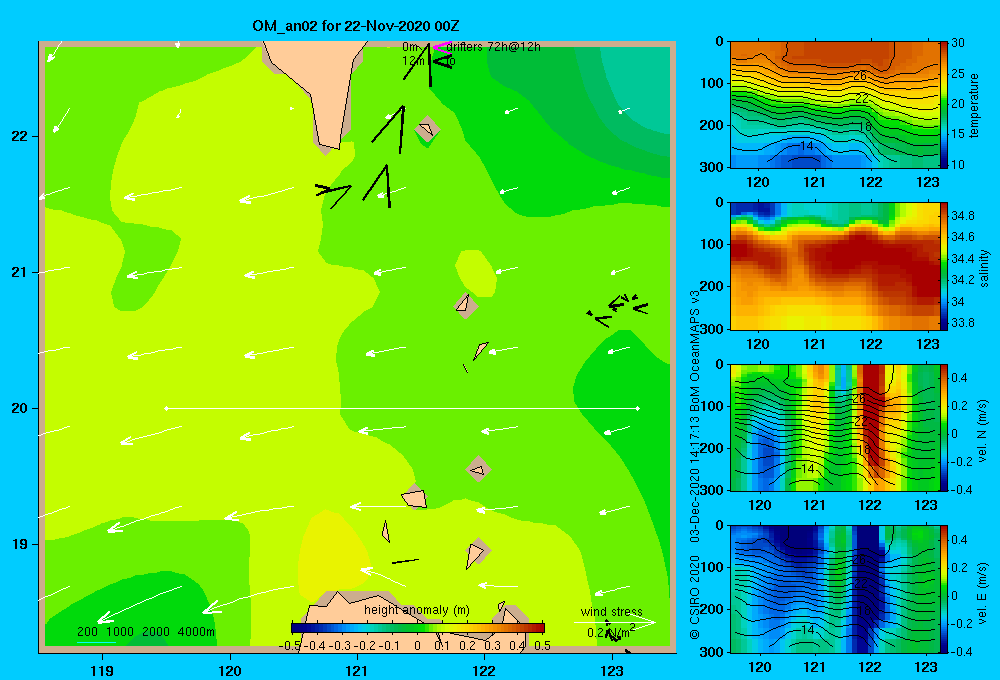The height and width of the screenshot is (680, 1000).
Task: Click longitude label 119 below the main map
Action: click(102, 670)
